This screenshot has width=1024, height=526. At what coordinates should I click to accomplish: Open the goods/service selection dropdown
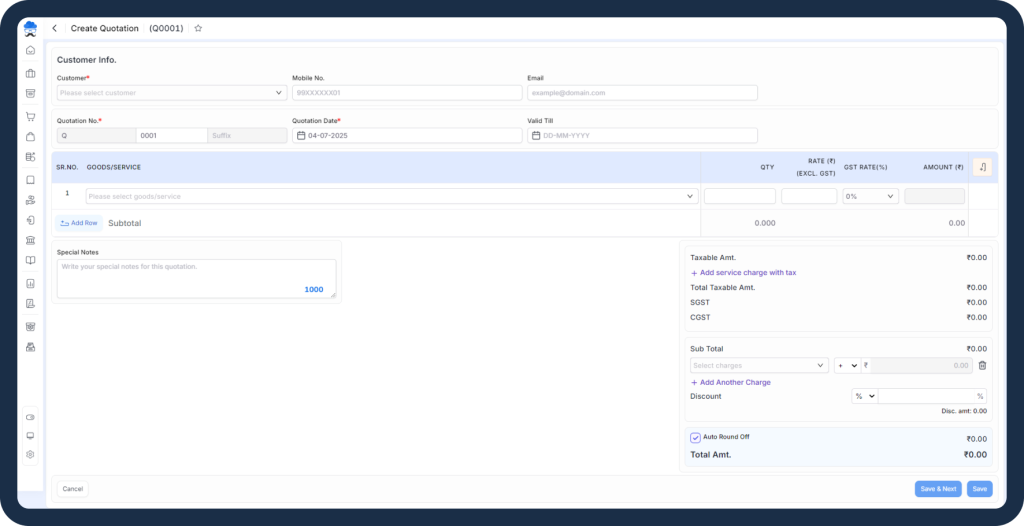coord(392,196)
